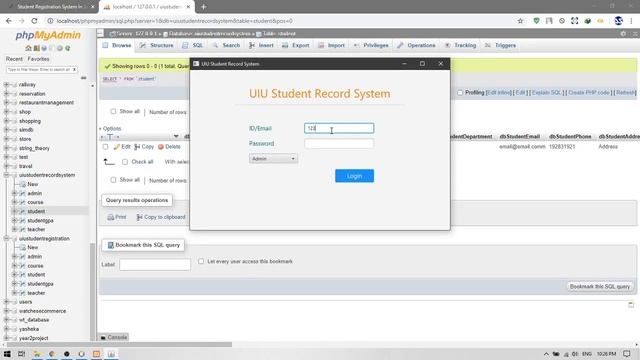
Task: Clear the database filter box
Action: [x=74, y=70]
